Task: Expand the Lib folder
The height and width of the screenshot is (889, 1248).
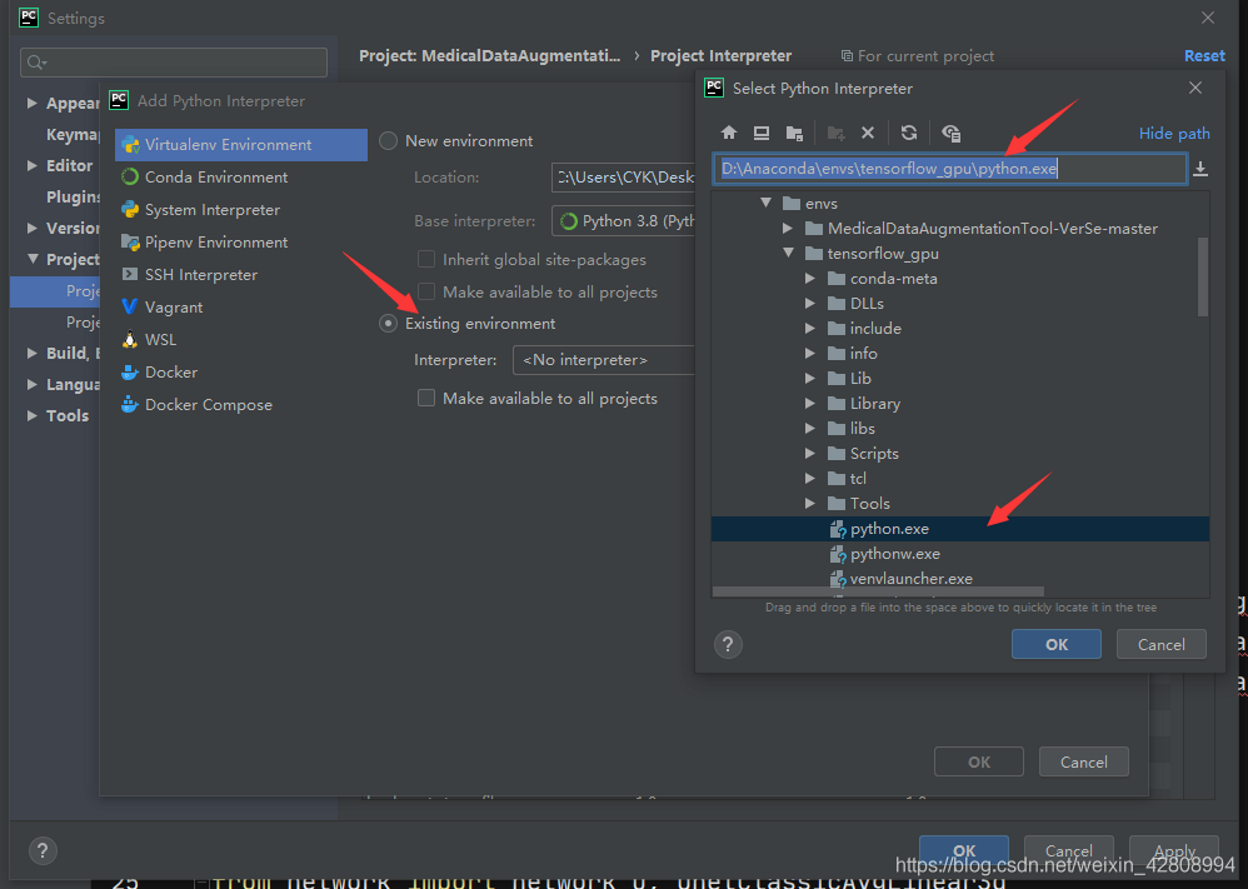Action: click(811, 378)
